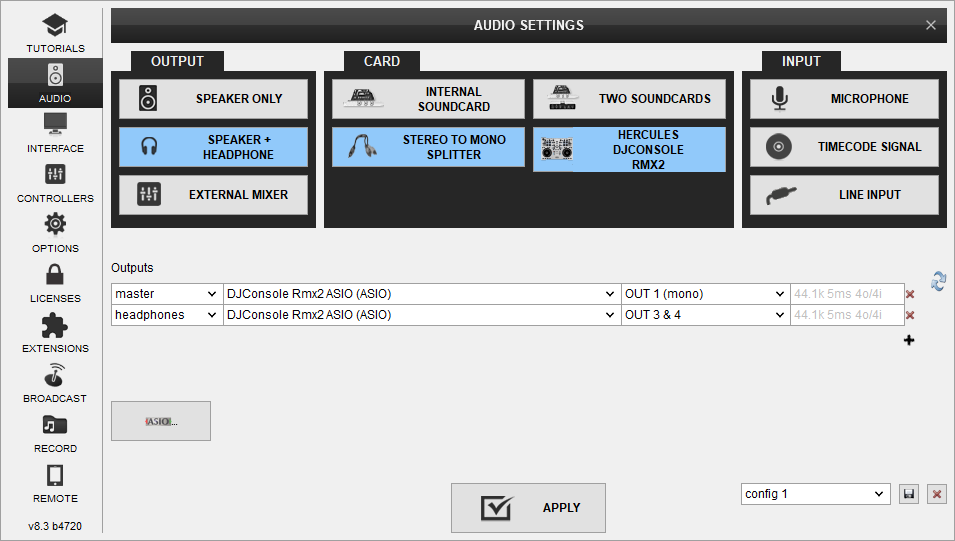Delete config 1 preset
This screenshot has height=541, width=955.
tap(937, 494)
